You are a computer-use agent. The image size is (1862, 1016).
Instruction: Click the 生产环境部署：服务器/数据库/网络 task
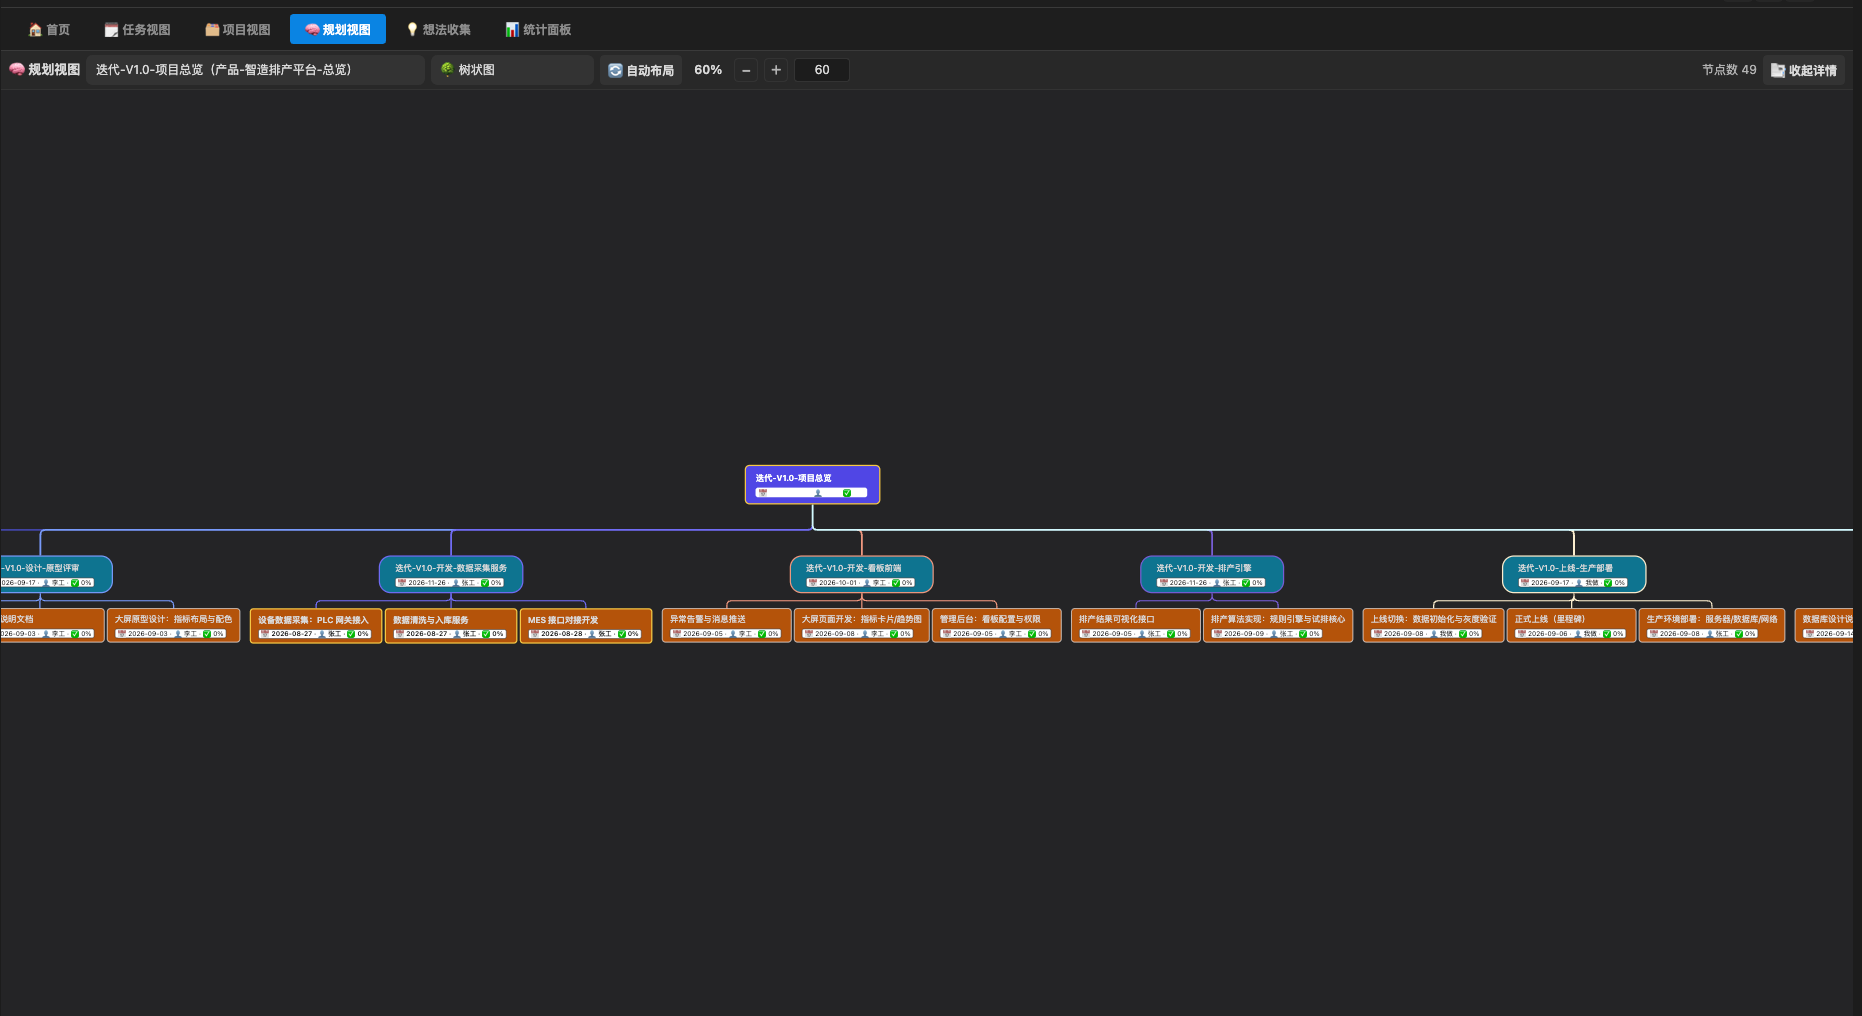1712,626
